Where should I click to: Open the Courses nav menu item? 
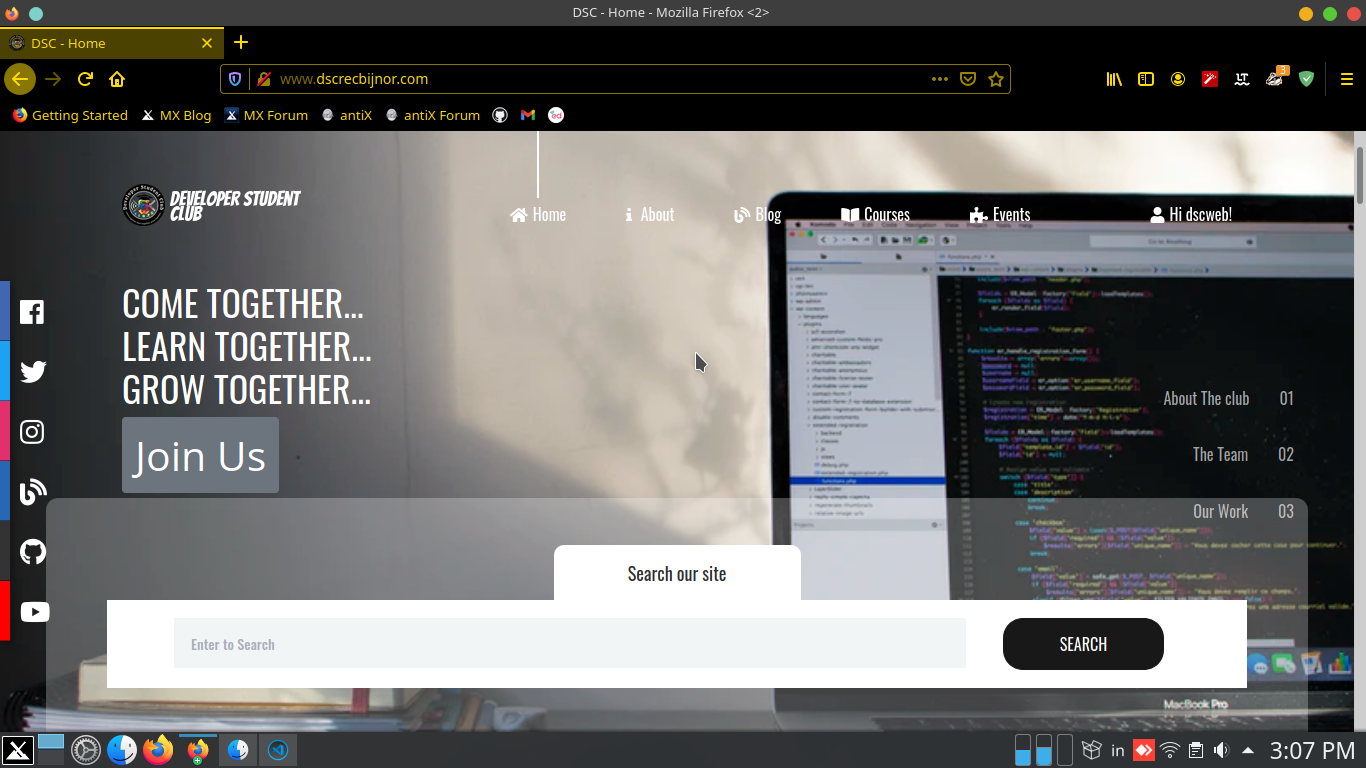tap(875, 214)
